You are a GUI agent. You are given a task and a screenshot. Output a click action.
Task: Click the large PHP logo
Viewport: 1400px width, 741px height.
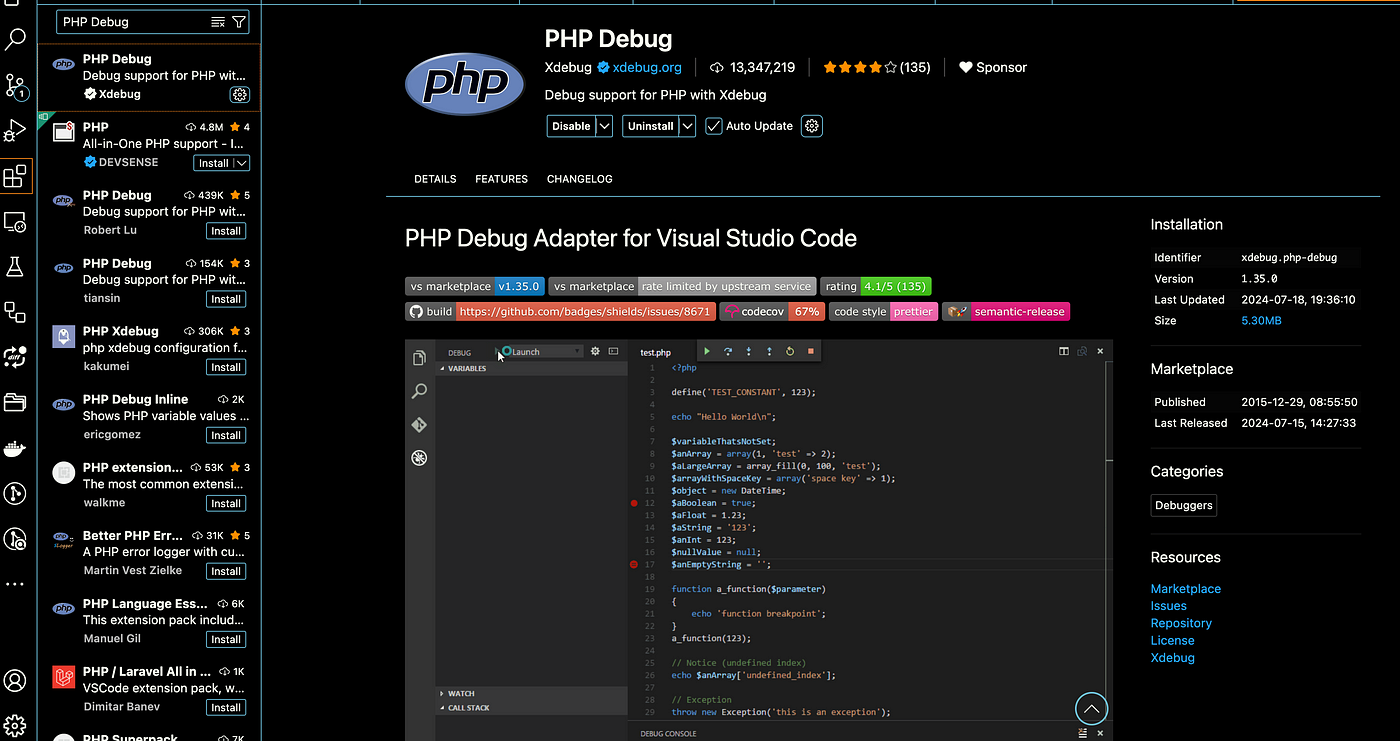[465, 83]
